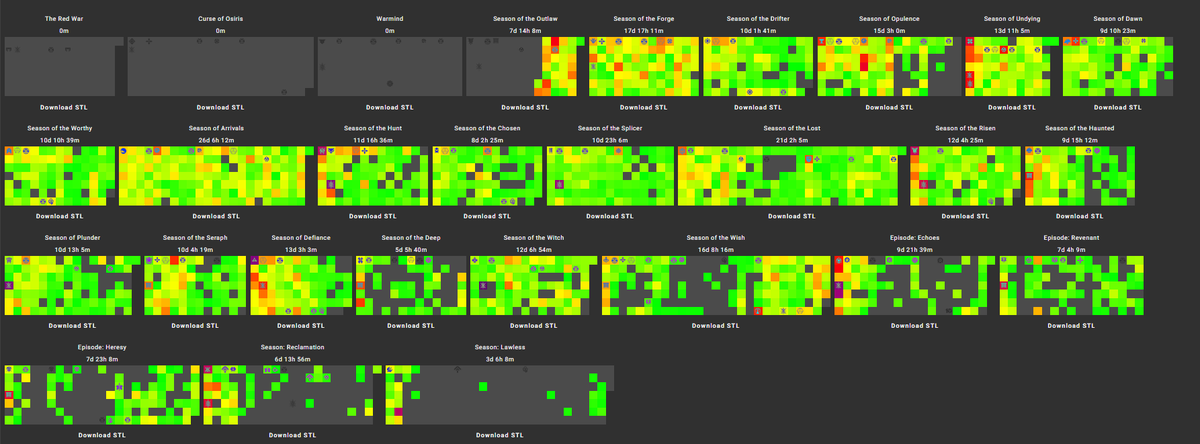
Task: Download STL for Season of the Chosen
Action: [487, 216]
